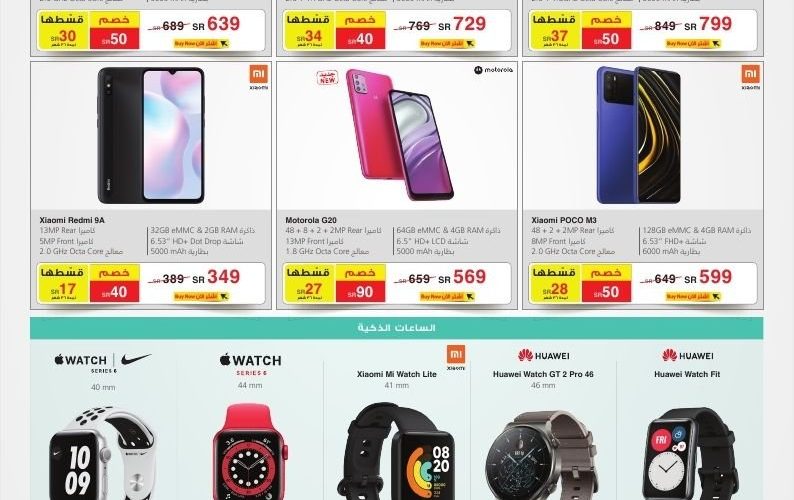
Task: Click the Motorola logo above G20 phone
Action: pos(493,70)
